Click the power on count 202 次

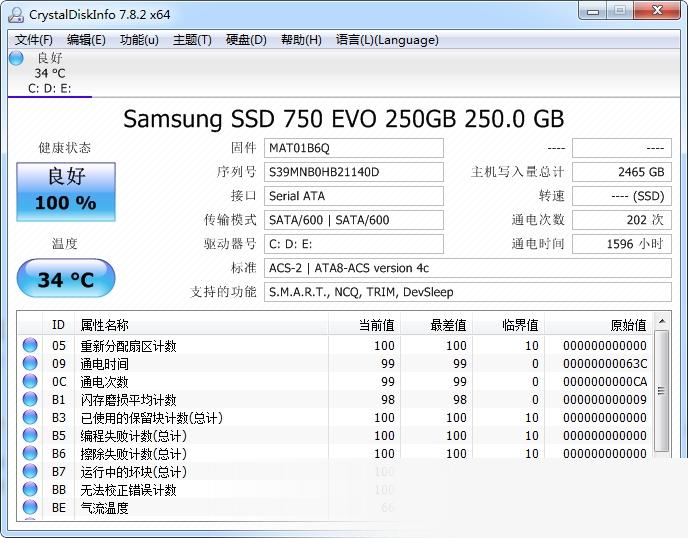click(622, 220)
